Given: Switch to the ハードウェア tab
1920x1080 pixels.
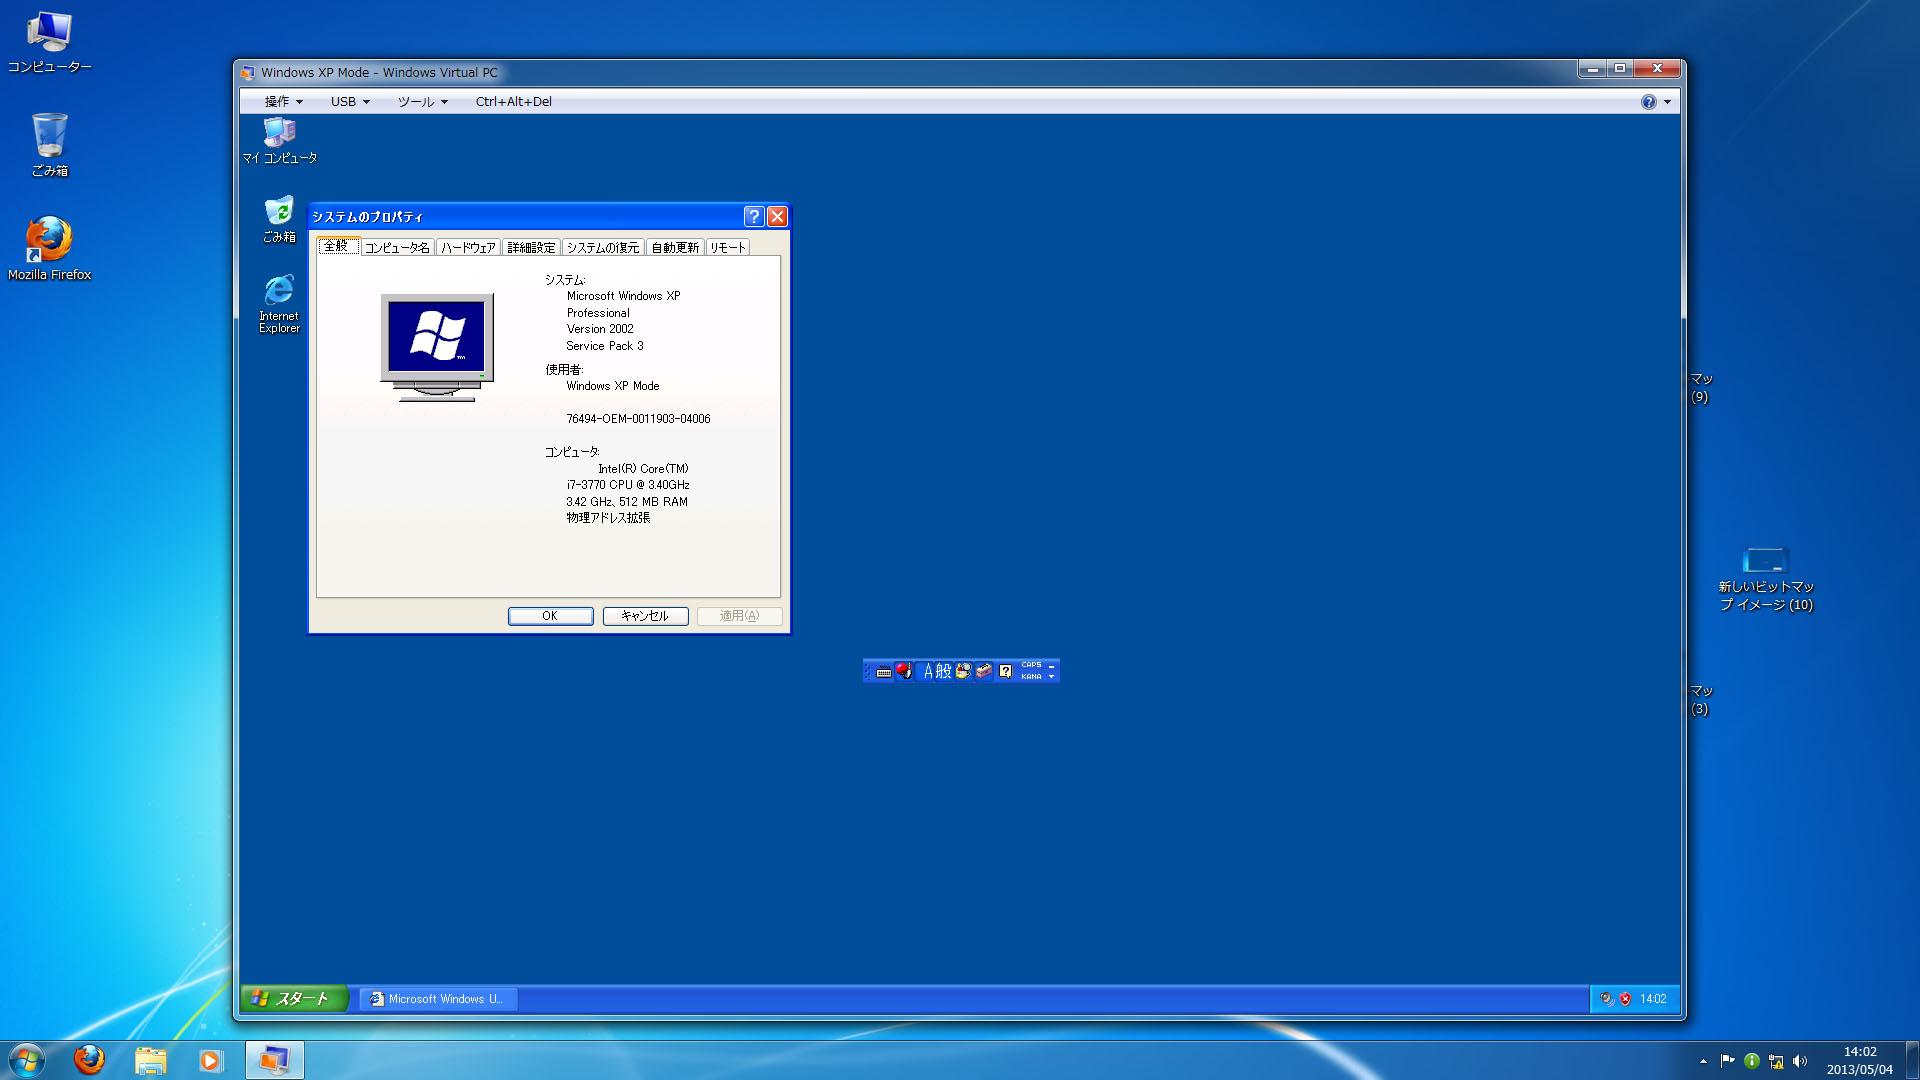Looking at the screenshot, I should click(468, 248).
